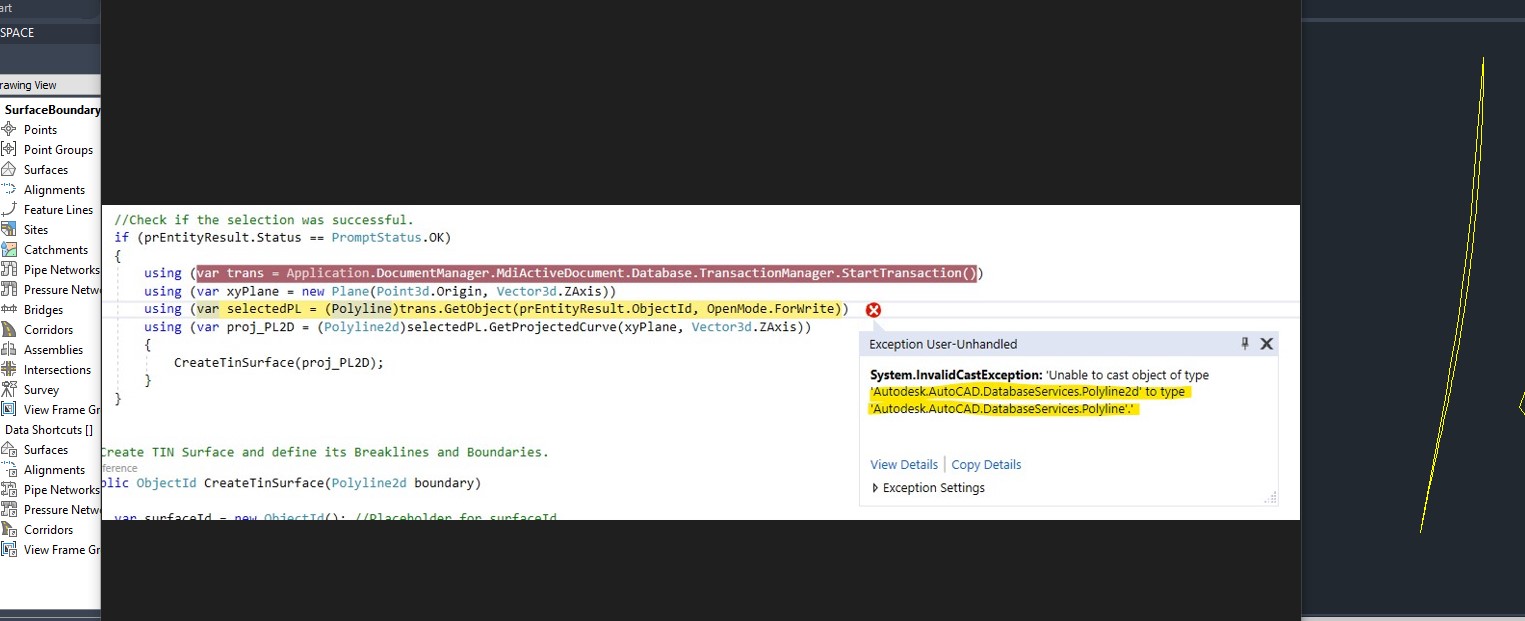Screen dimensions: 1525x621
Task: Select Pressure Networks under the SurfaceBoundary drawing
Action: (62, 289)
